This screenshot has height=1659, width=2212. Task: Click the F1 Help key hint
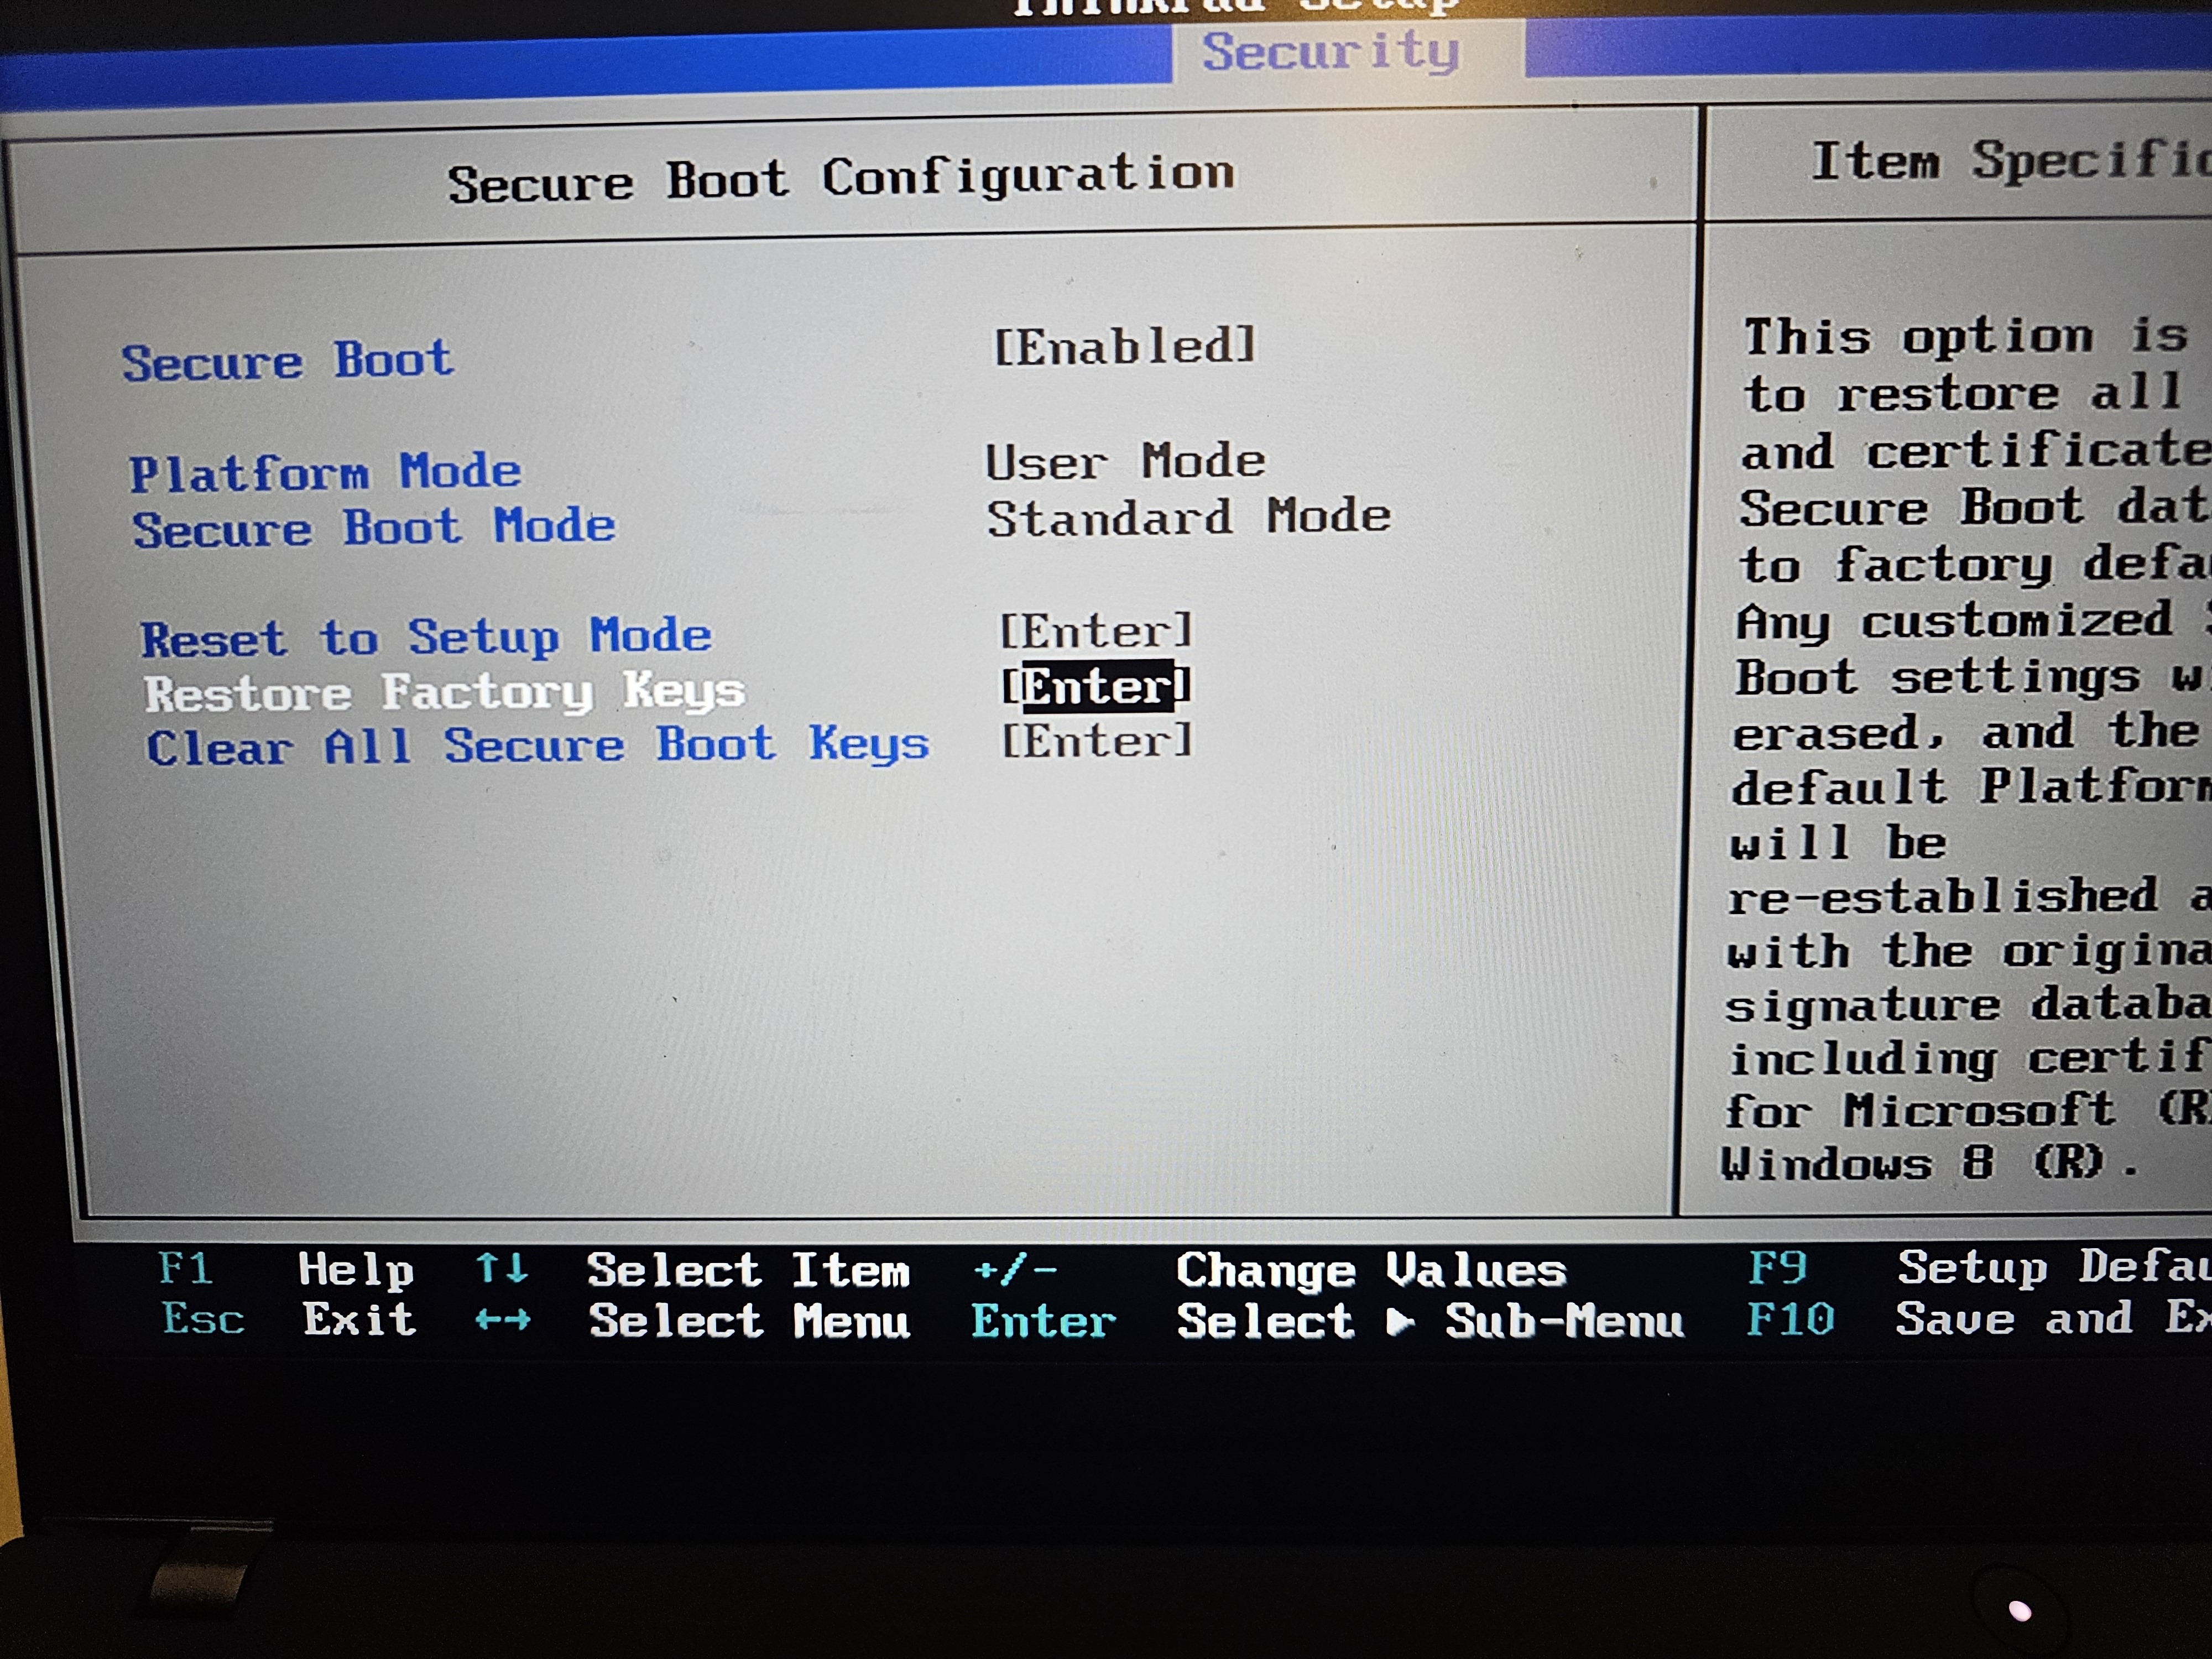click(x=185, y=1269)
